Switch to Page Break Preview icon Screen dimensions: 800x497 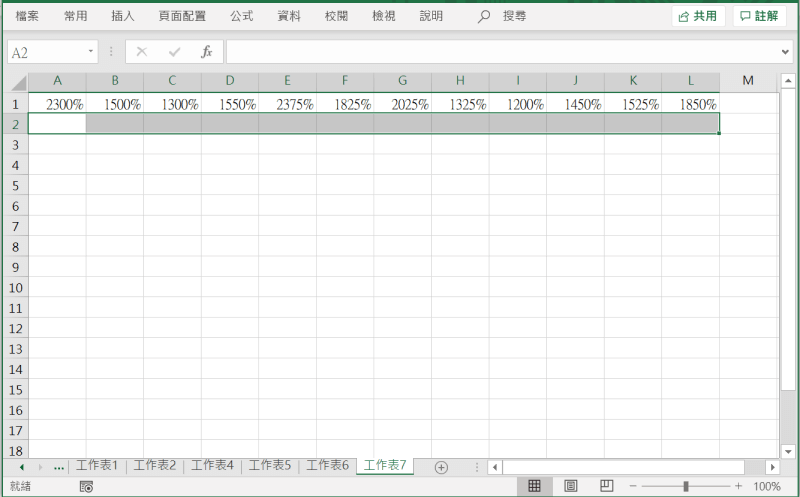tap(607, 486)
